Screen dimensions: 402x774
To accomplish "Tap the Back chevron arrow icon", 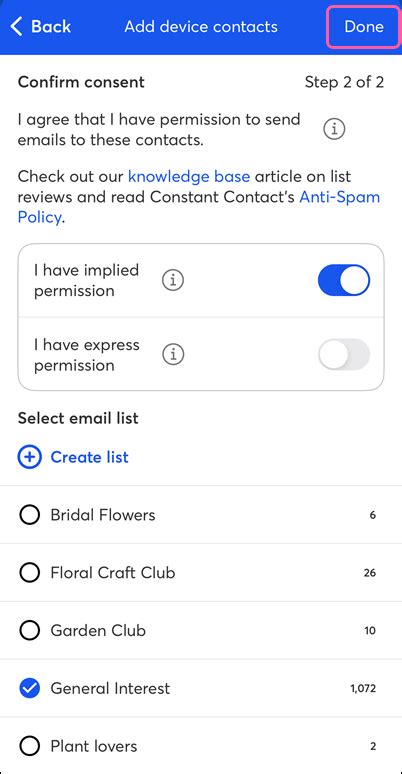I will click(16, 27).
